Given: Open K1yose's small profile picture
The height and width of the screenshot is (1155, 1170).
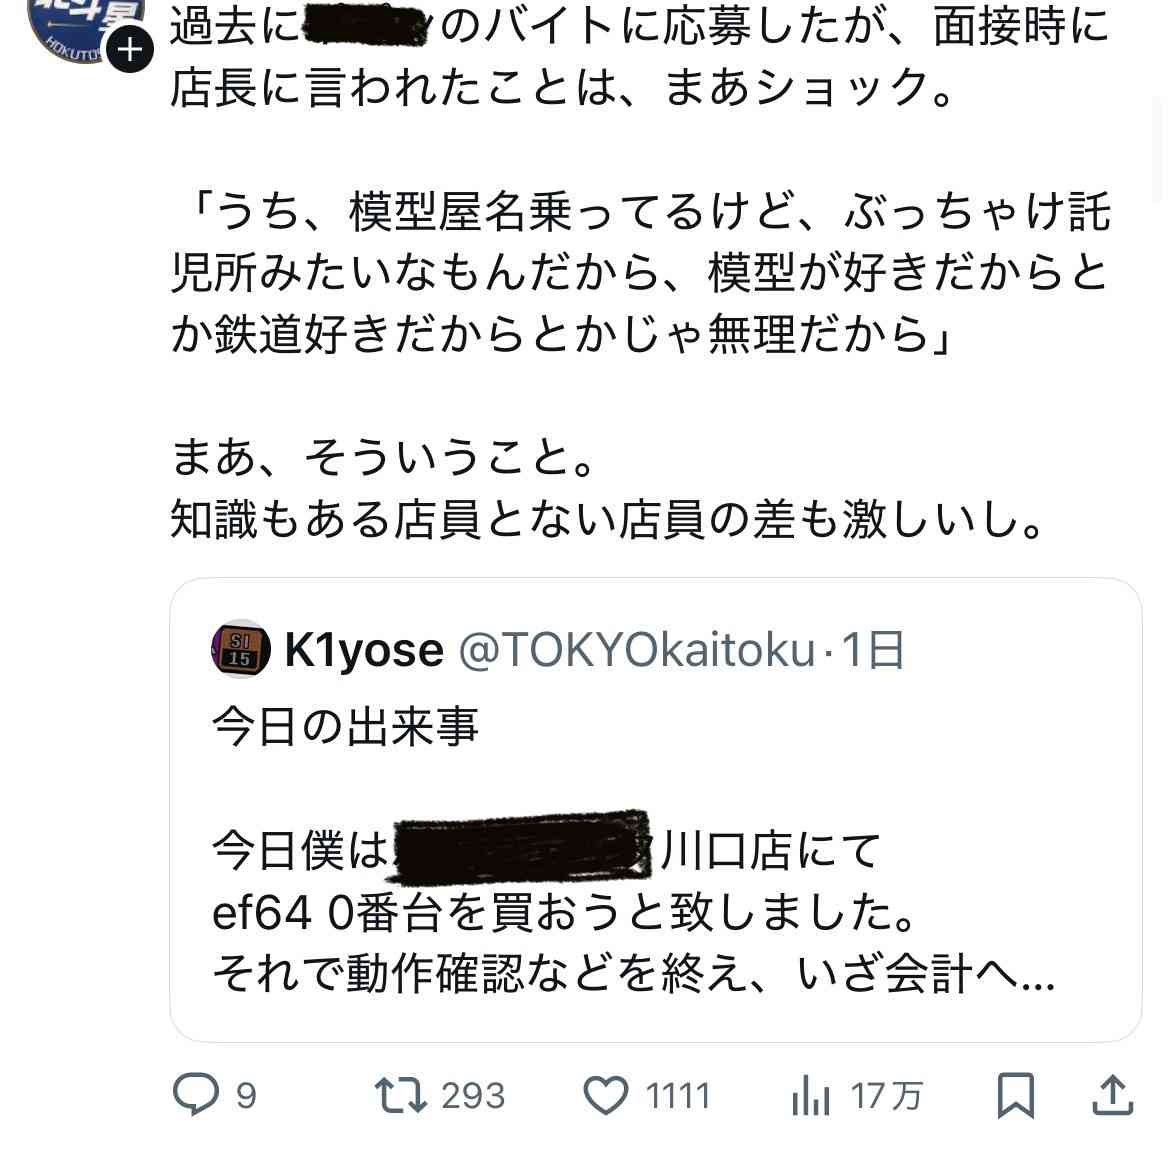Looking at the screenshot, I should click(x=241, y=651).
